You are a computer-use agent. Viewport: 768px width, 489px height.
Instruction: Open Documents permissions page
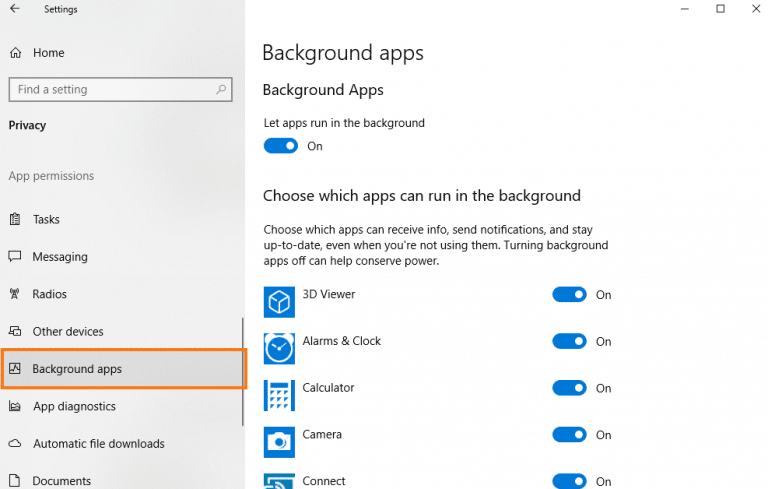click(x=62, y=481)
